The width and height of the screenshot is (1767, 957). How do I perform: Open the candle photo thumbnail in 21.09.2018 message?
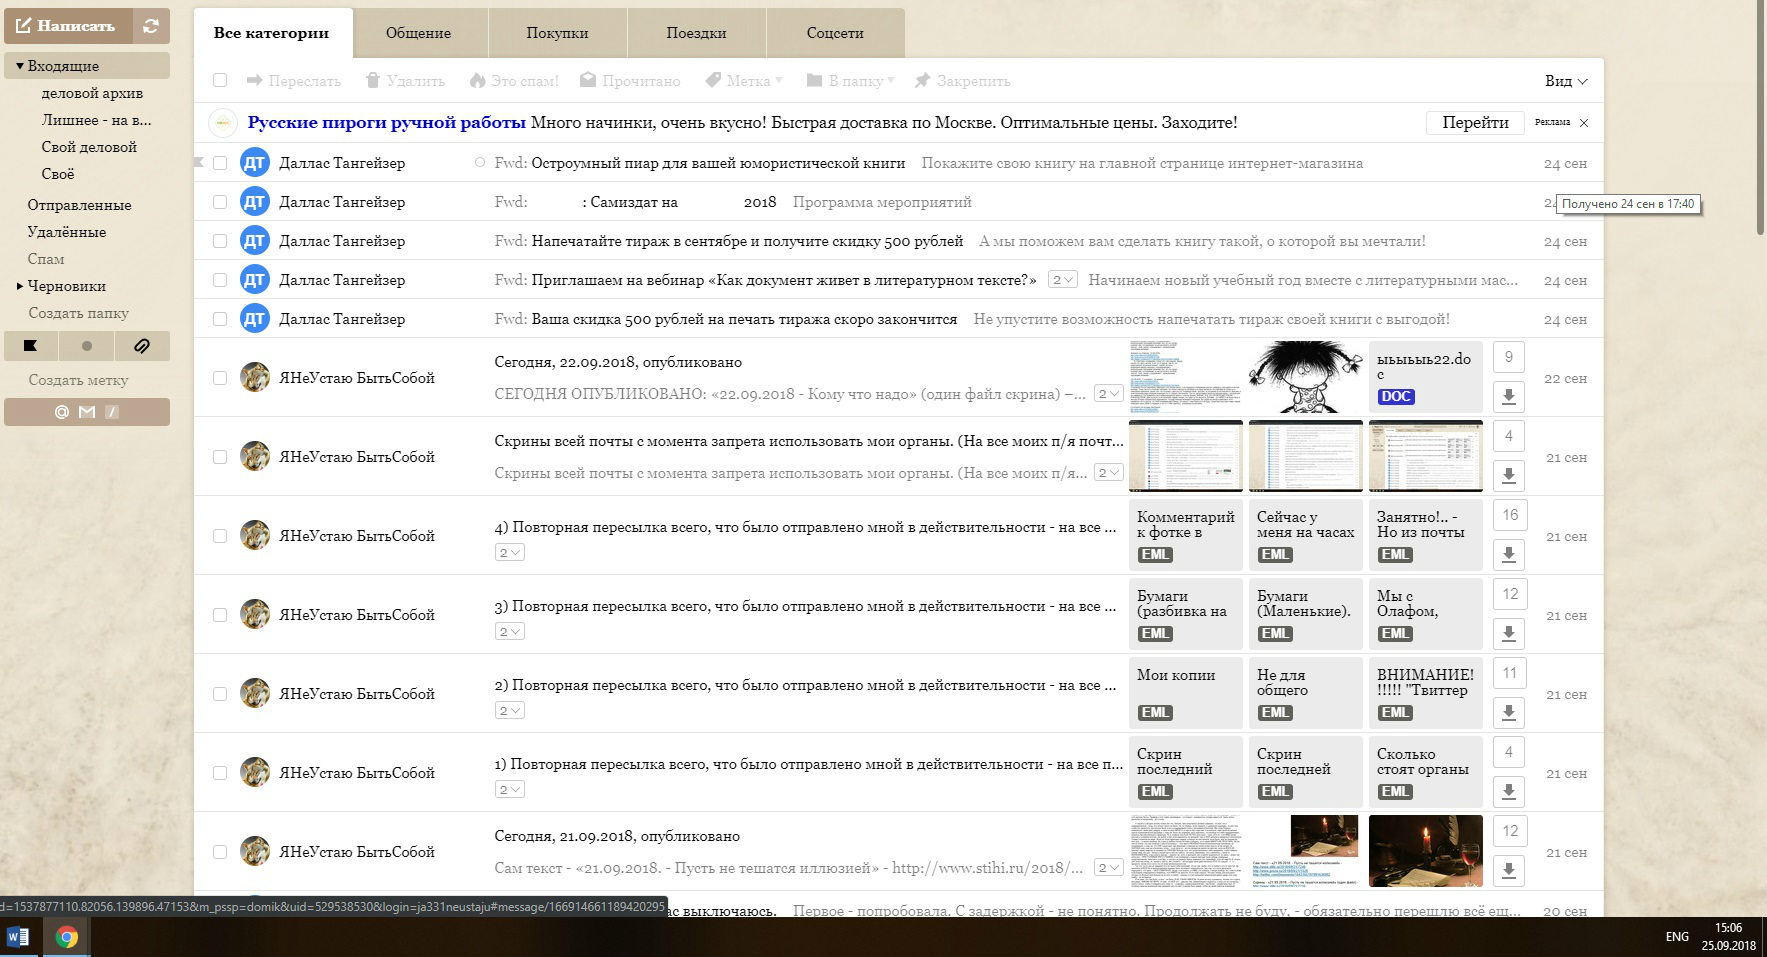tap(1425, 850)
